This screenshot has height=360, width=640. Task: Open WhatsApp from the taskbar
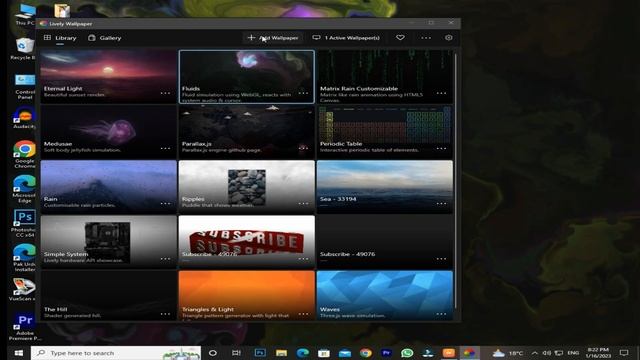click(407, 353)
